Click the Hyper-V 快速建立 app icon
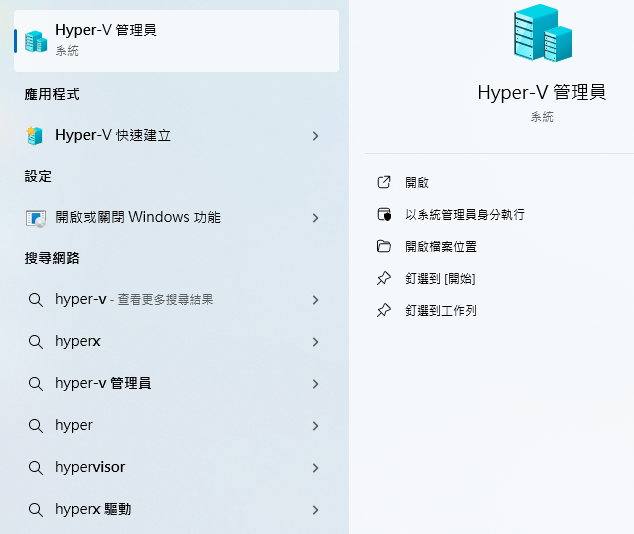 click(34, 136)
